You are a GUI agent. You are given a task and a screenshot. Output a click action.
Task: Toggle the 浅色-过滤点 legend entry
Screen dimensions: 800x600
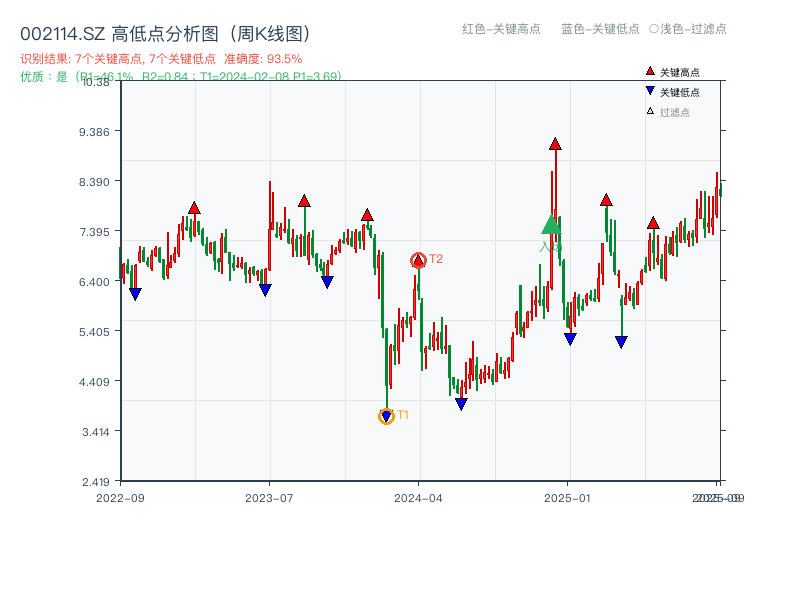689,30
